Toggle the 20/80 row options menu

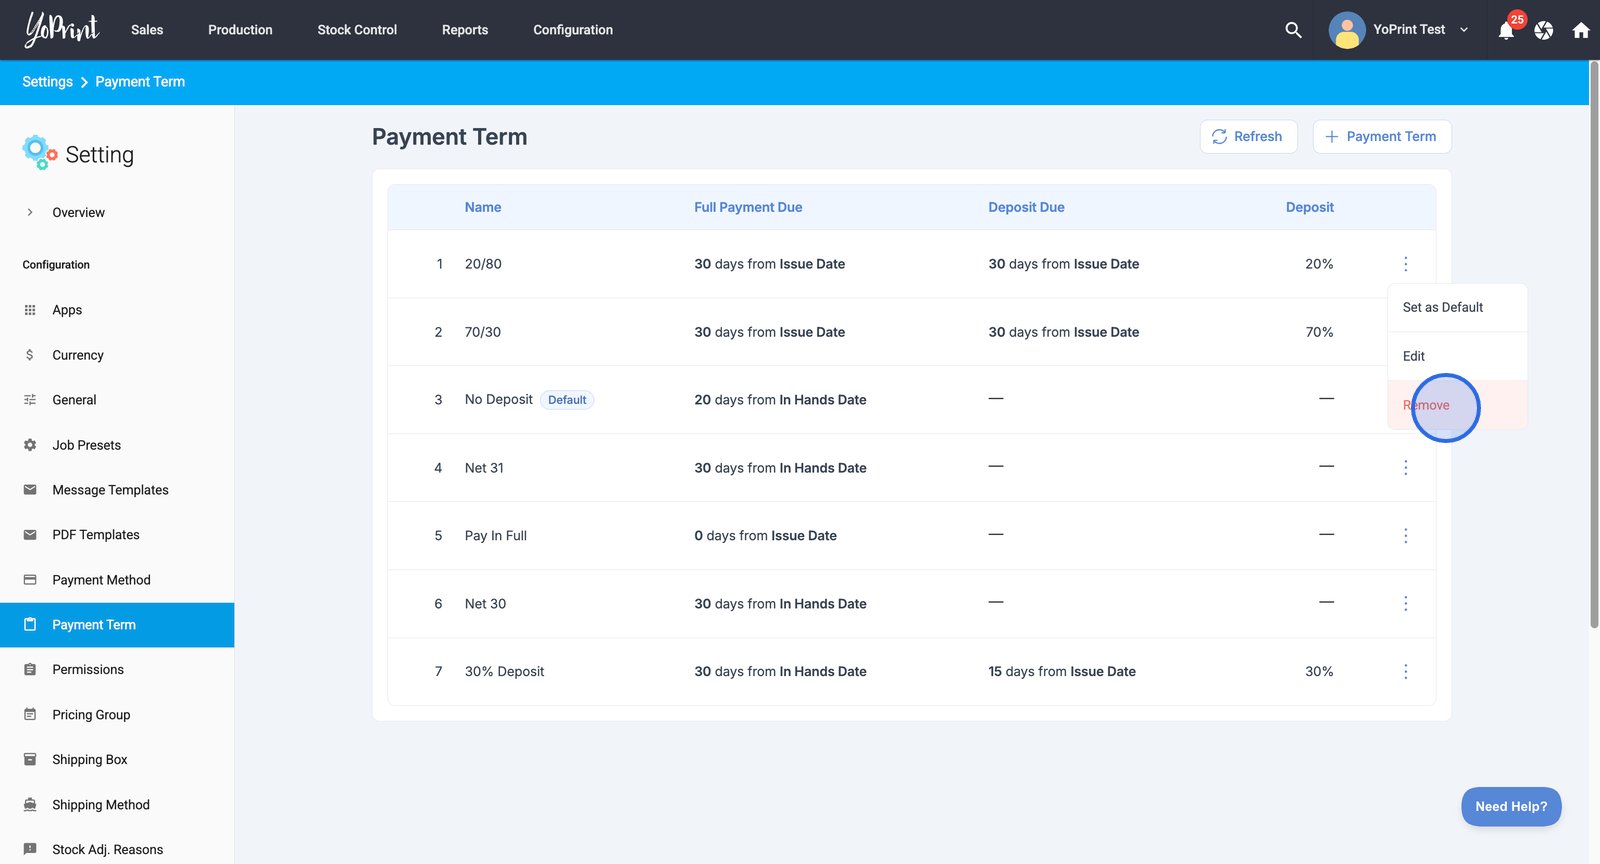point(1405,264)
